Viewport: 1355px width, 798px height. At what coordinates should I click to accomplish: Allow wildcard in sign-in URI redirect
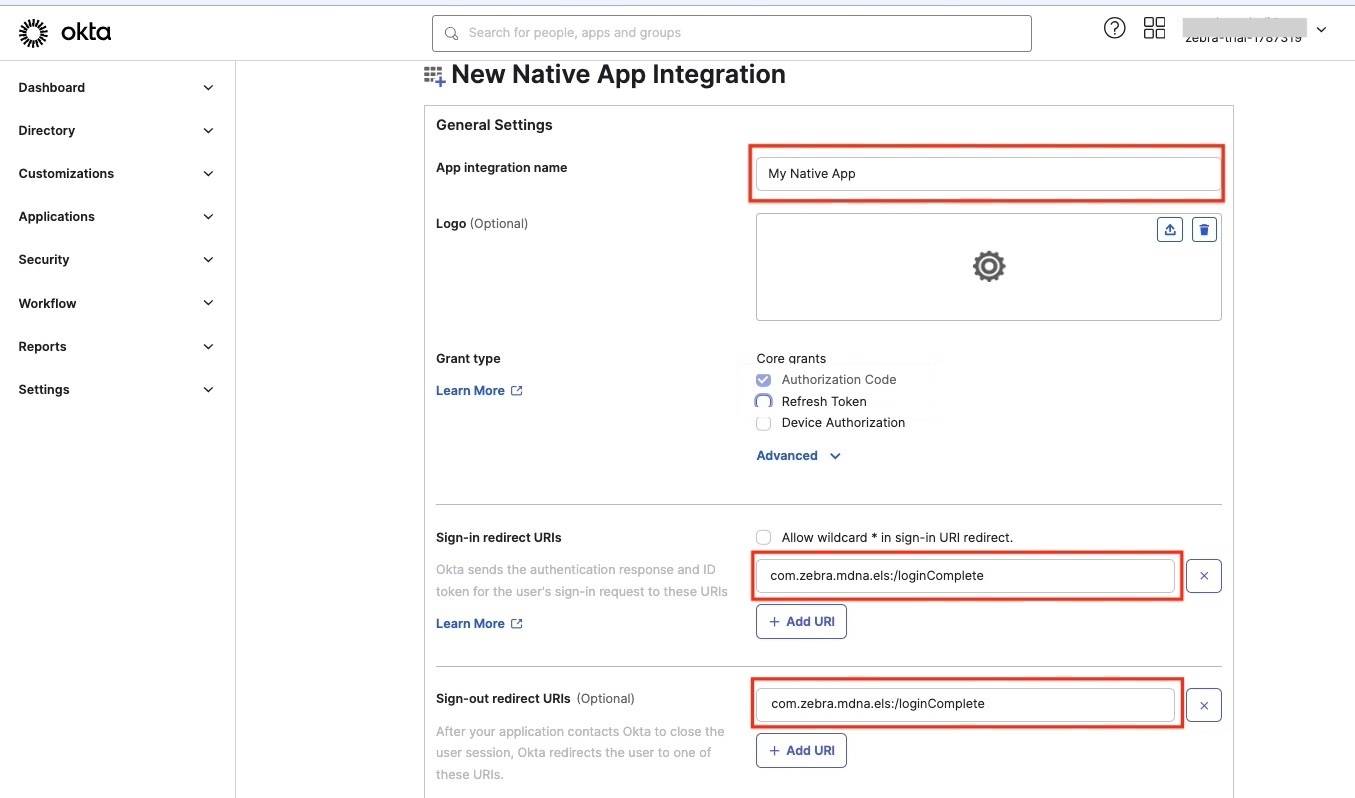pyautogui.click(x=764, y=537)
